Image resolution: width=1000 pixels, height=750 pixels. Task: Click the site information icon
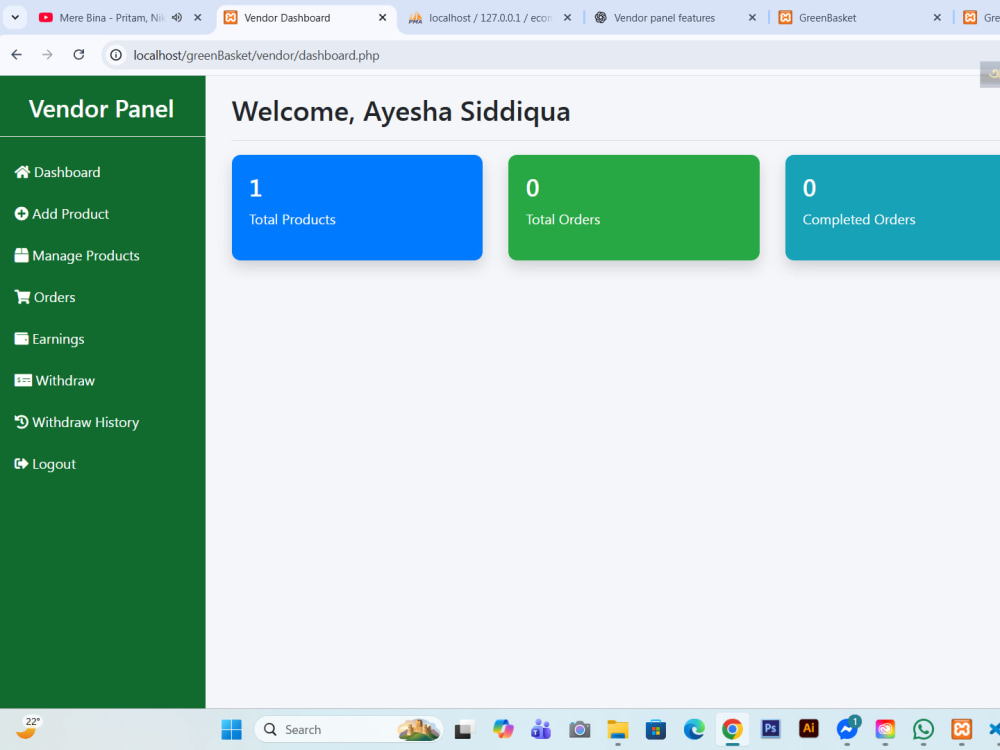tap(116, 55)
